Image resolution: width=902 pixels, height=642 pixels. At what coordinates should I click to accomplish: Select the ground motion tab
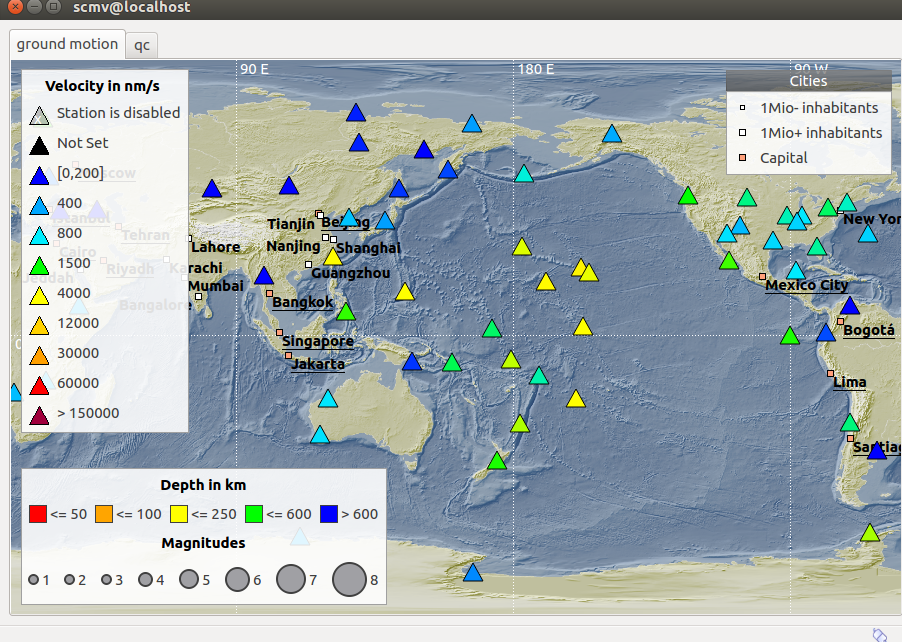[x=67, y=44]
